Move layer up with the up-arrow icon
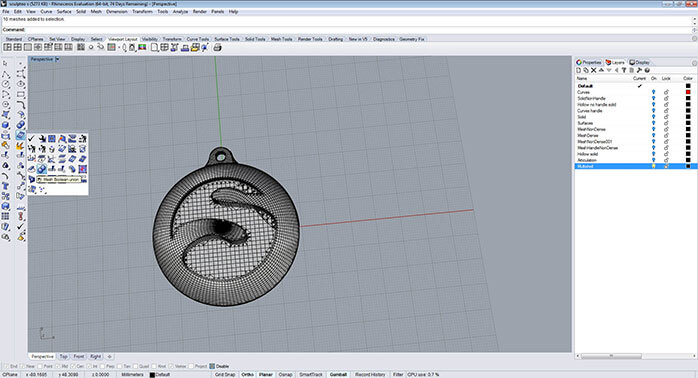Viewport: 698px width, 378px height. (601, 70)
